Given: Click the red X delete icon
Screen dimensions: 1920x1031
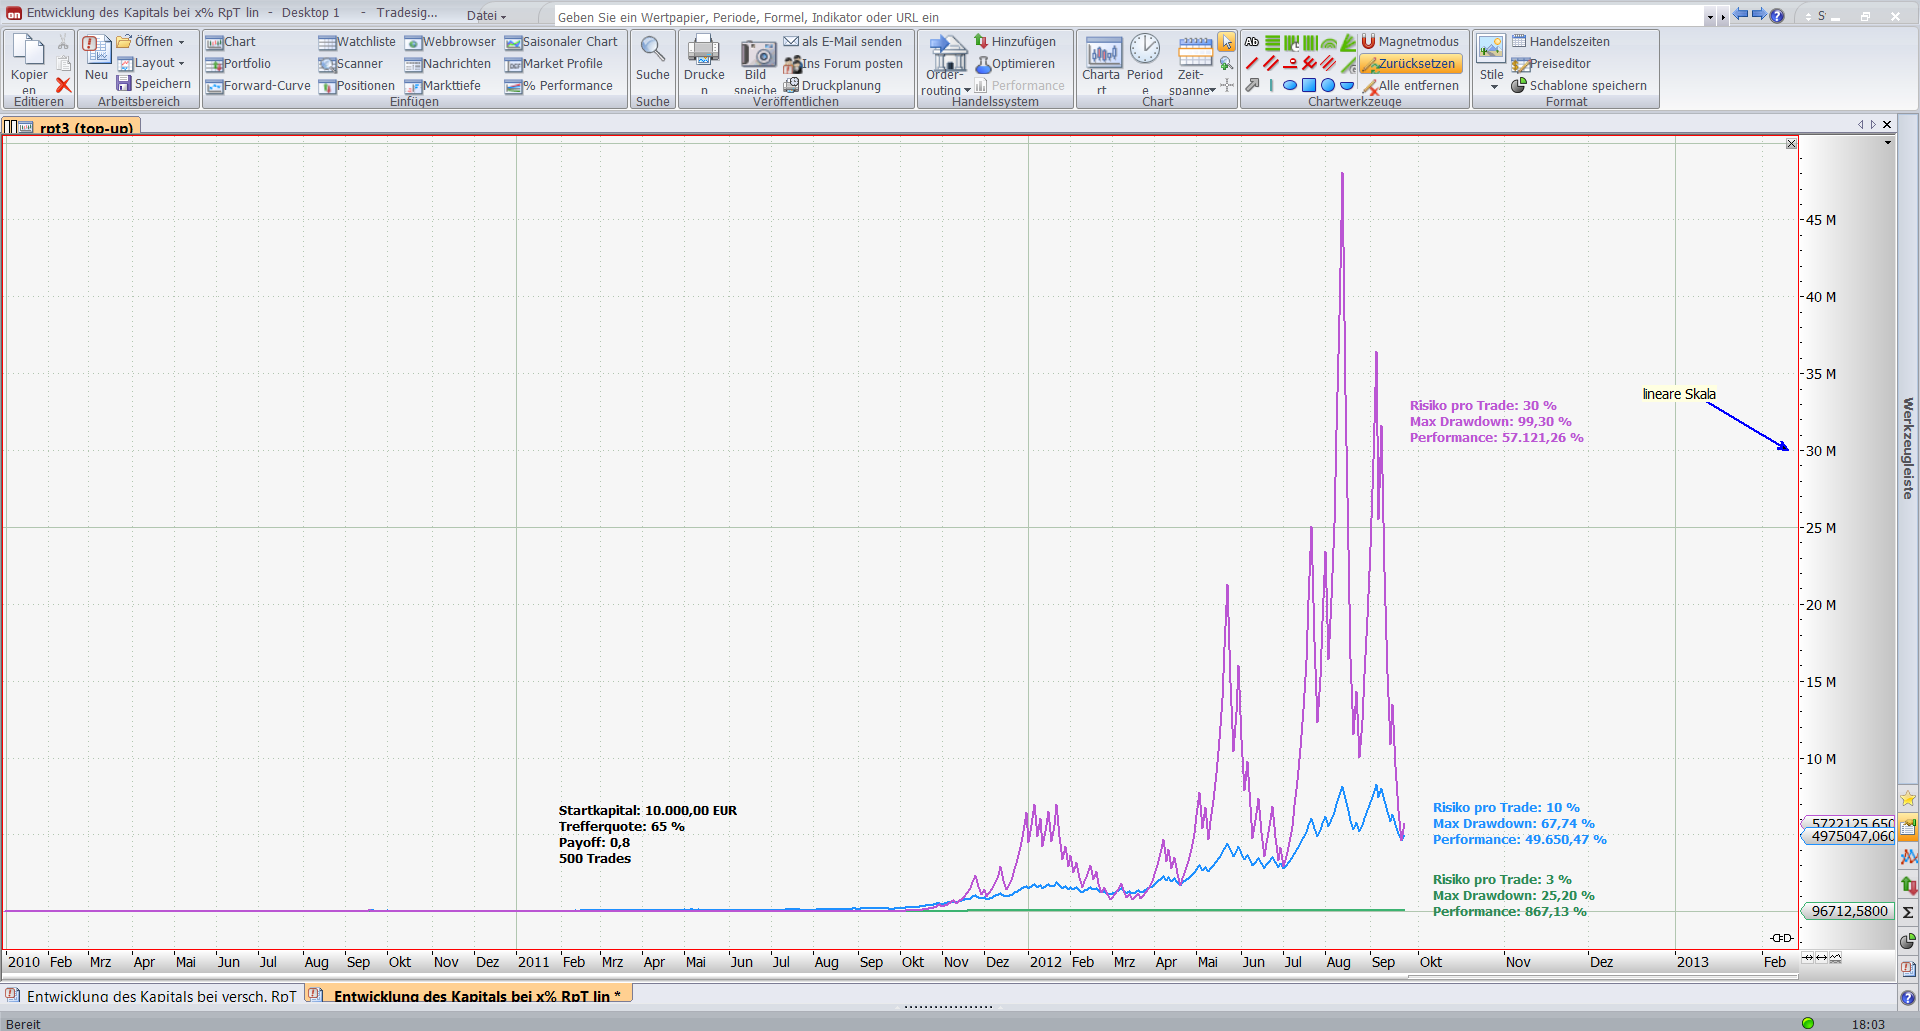Looking at the screenshot, I should [x=63, y=86].
